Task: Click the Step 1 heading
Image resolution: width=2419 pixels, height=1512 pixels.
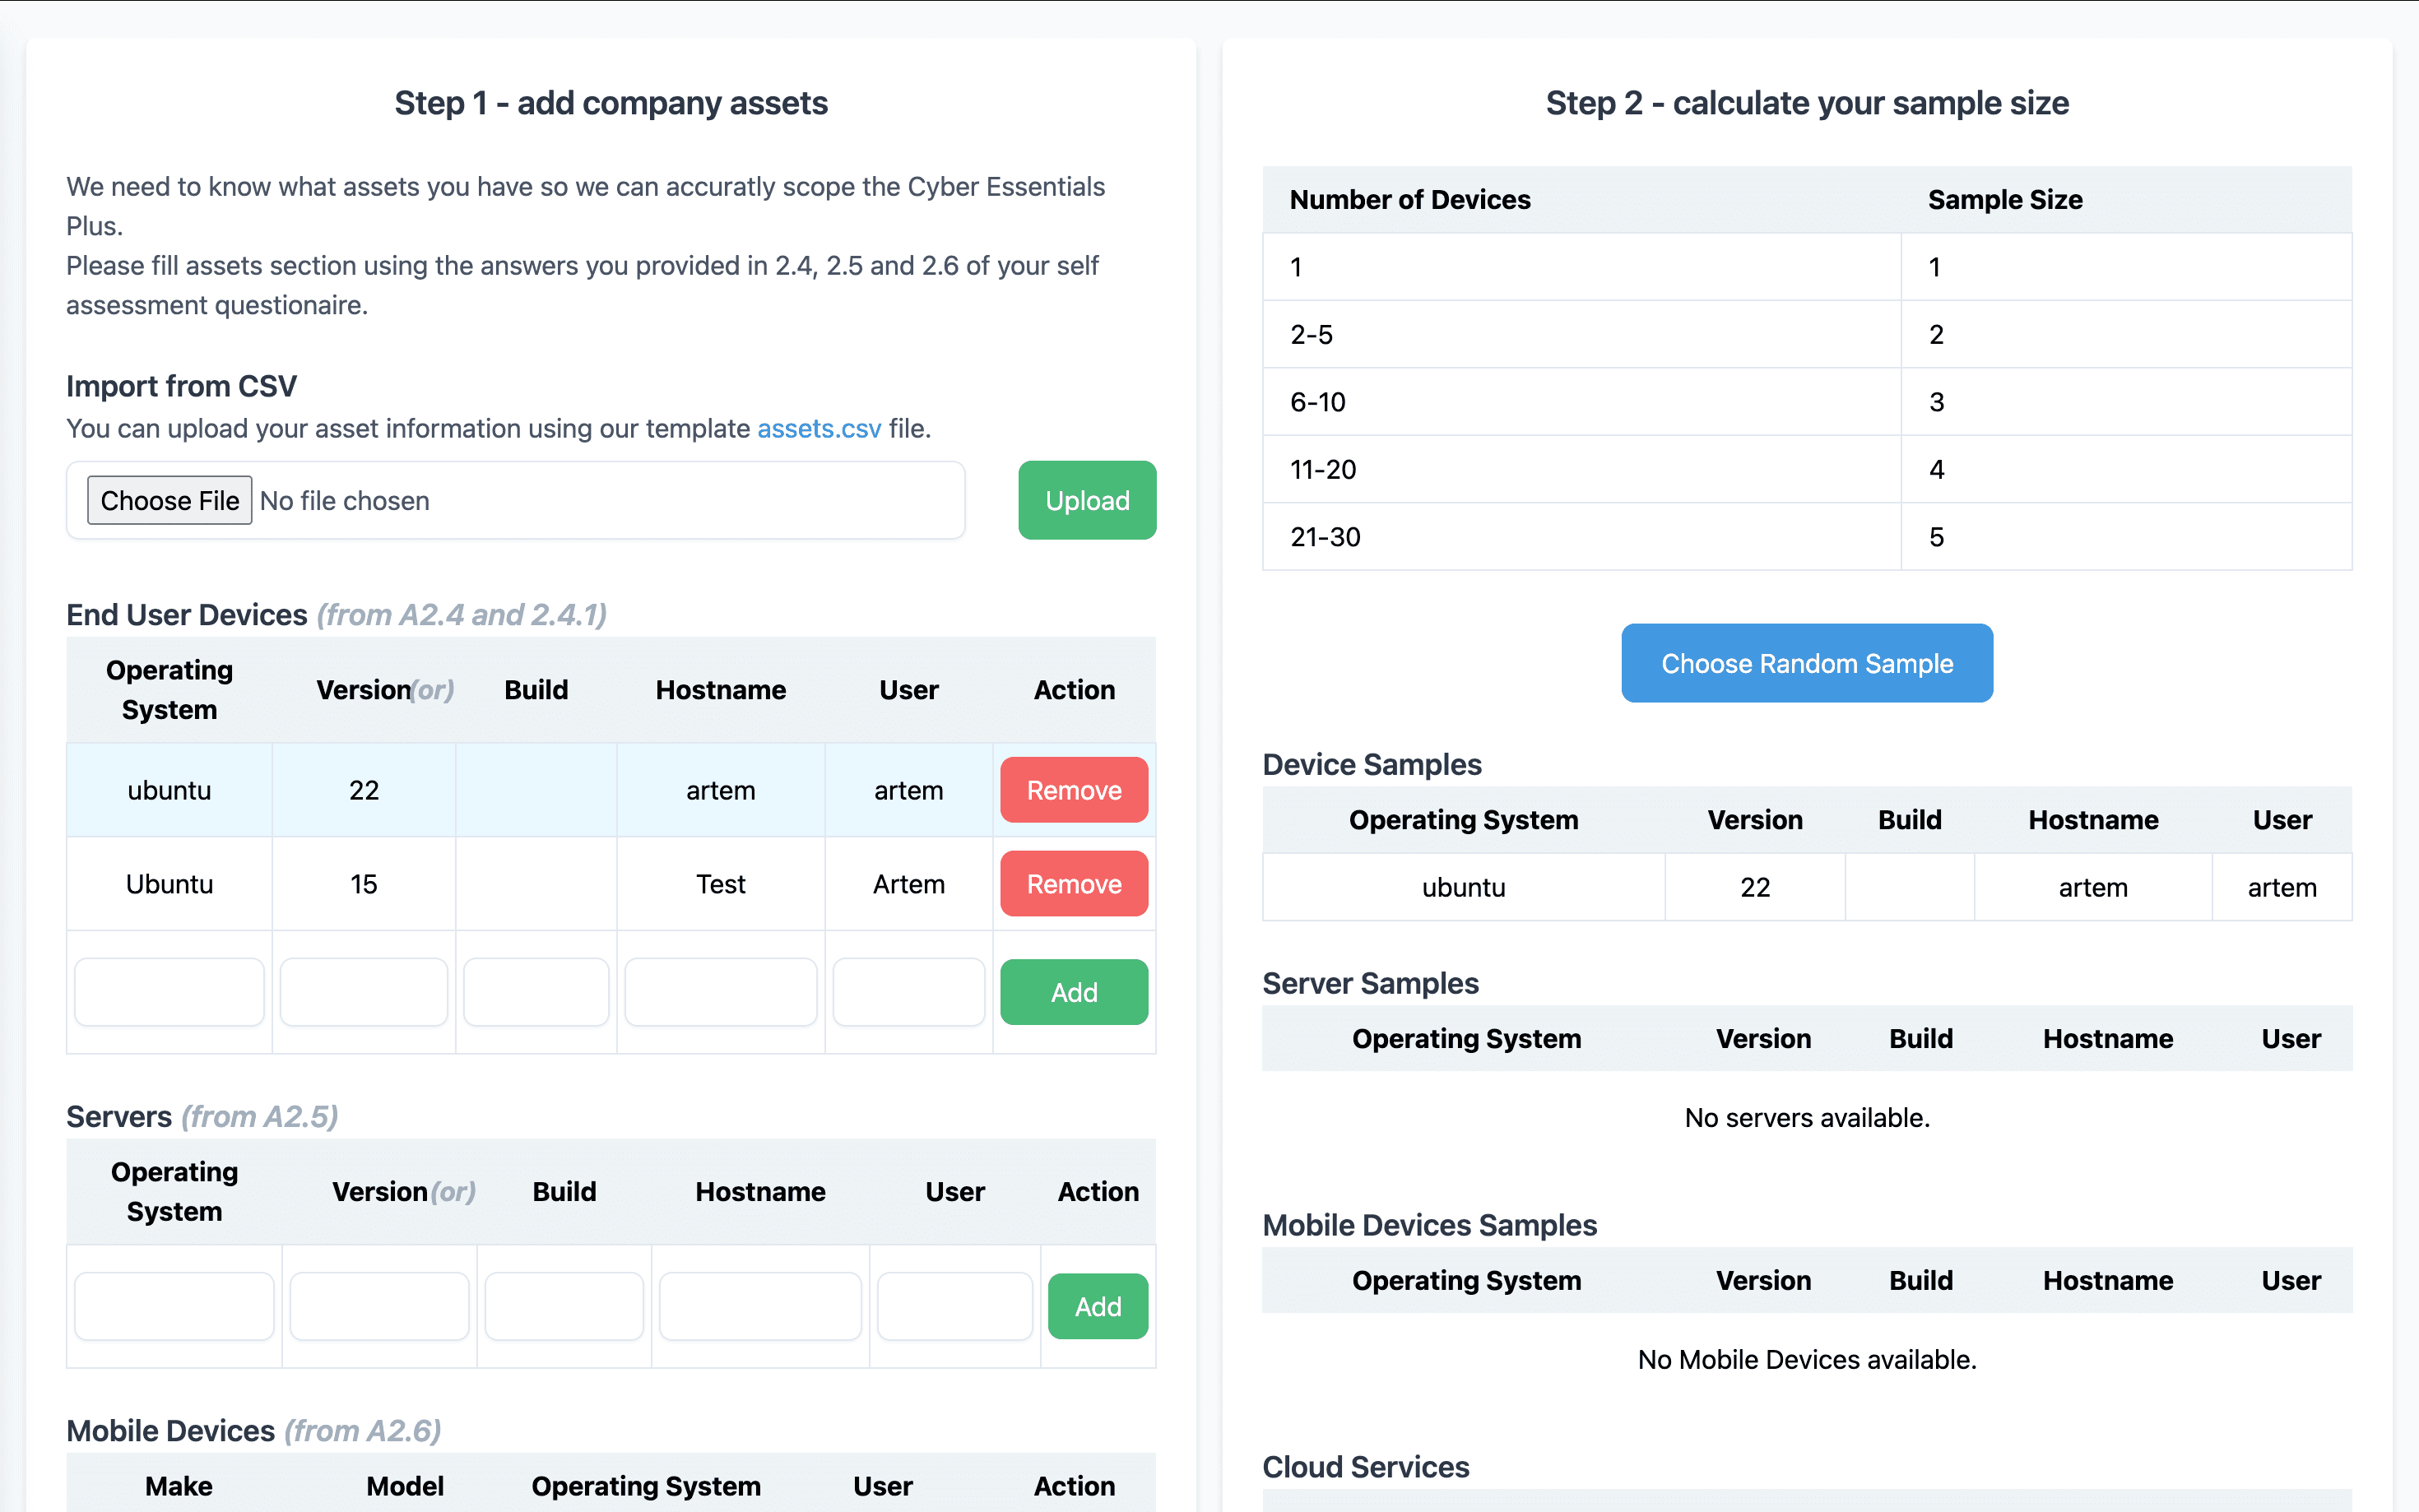Action: (611, 102)
